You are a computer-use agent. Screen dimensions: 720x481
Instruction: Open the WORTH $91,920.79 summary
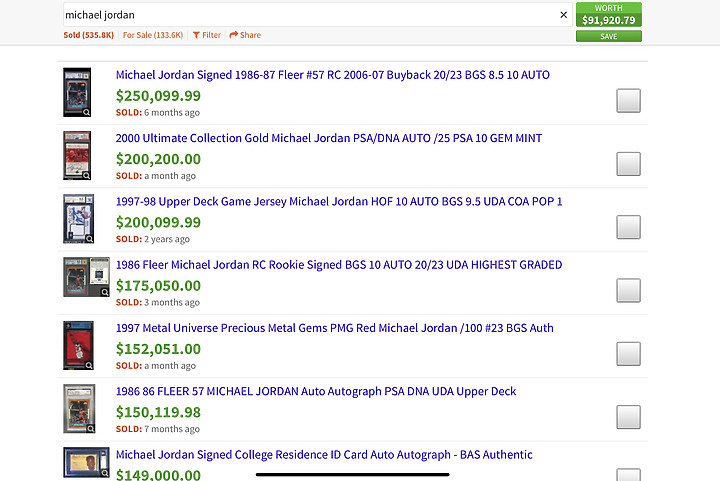[x=608, y=14]
